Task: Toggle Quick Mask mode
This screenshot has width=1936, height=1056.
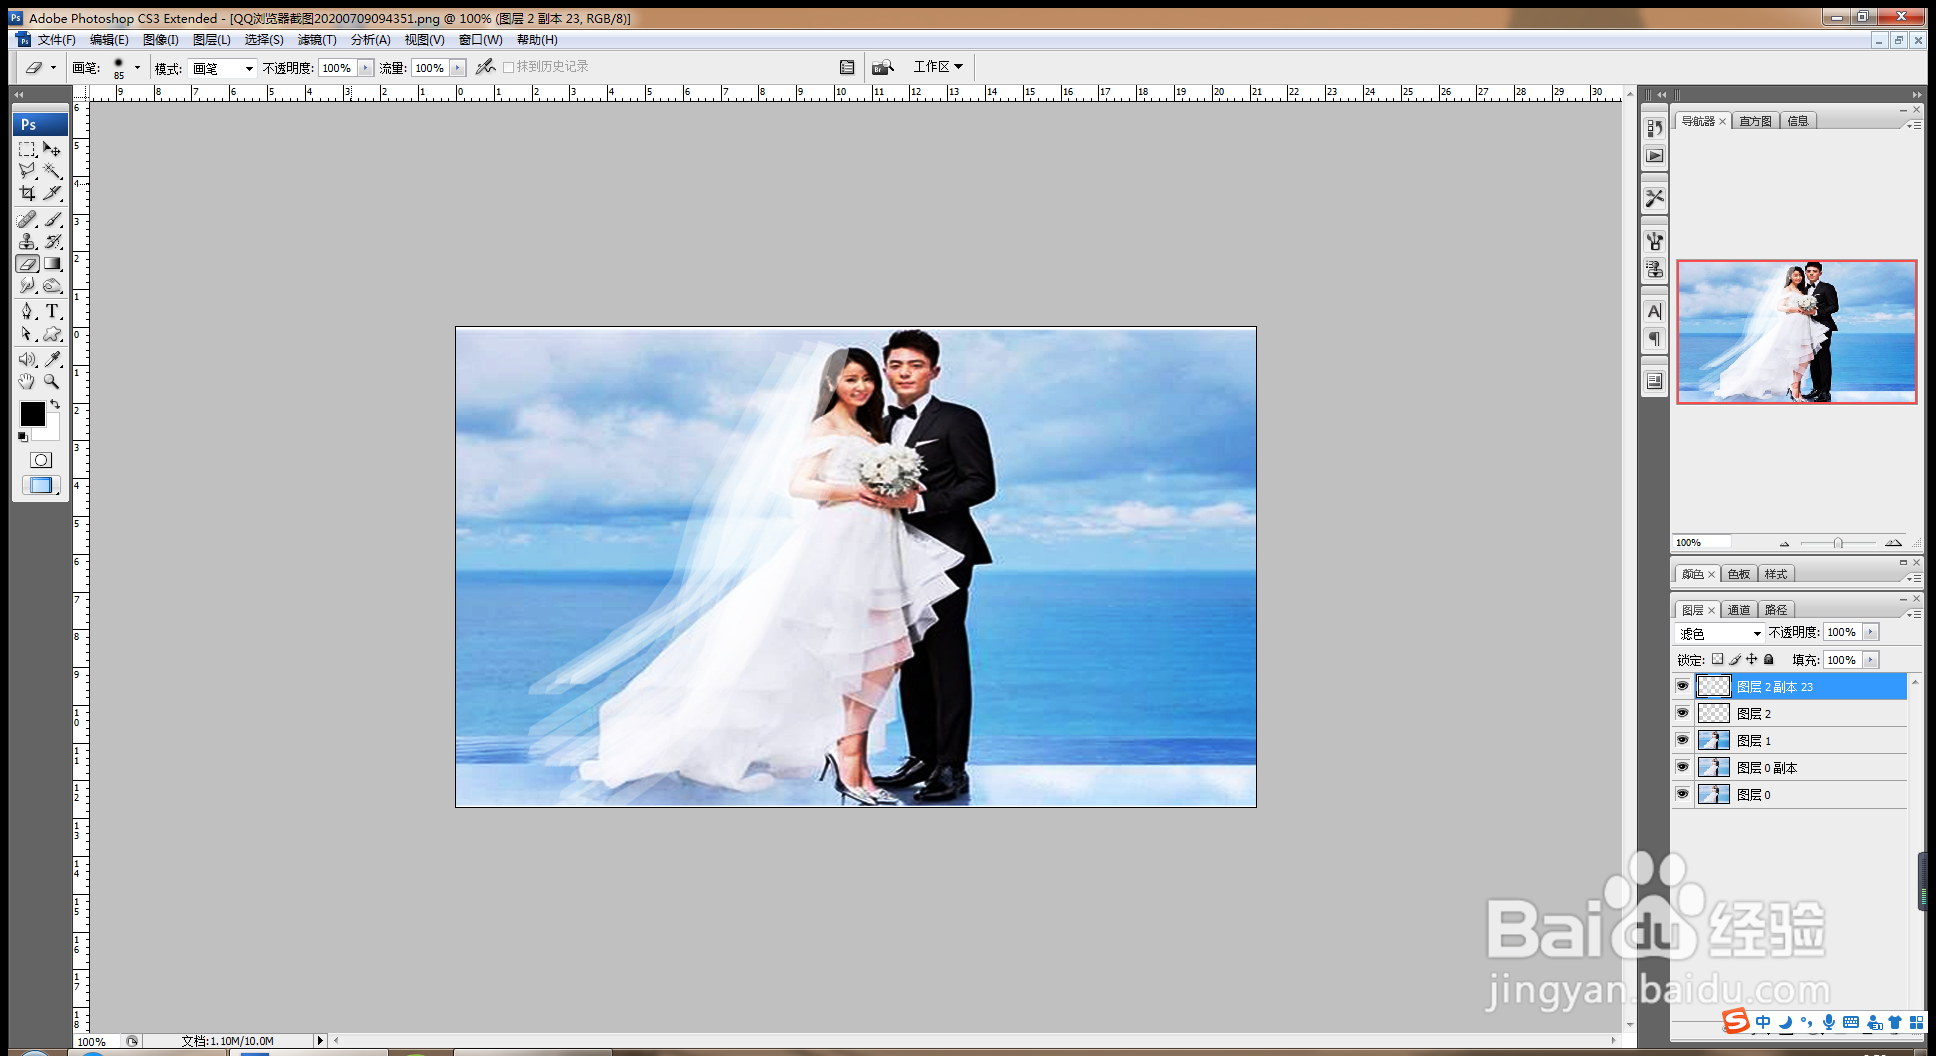Action: point(41,460)
